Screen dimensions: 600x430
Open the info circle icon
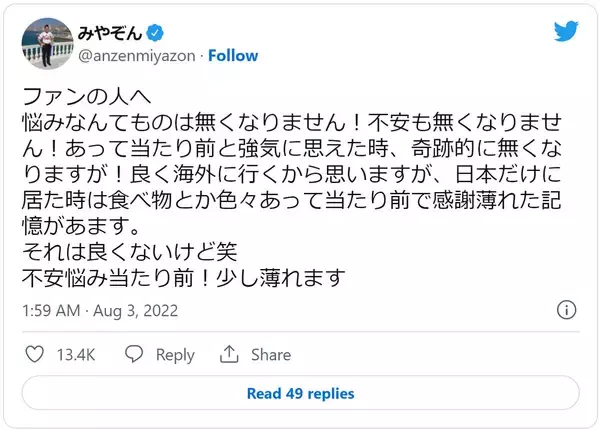(x=566, y=308)
